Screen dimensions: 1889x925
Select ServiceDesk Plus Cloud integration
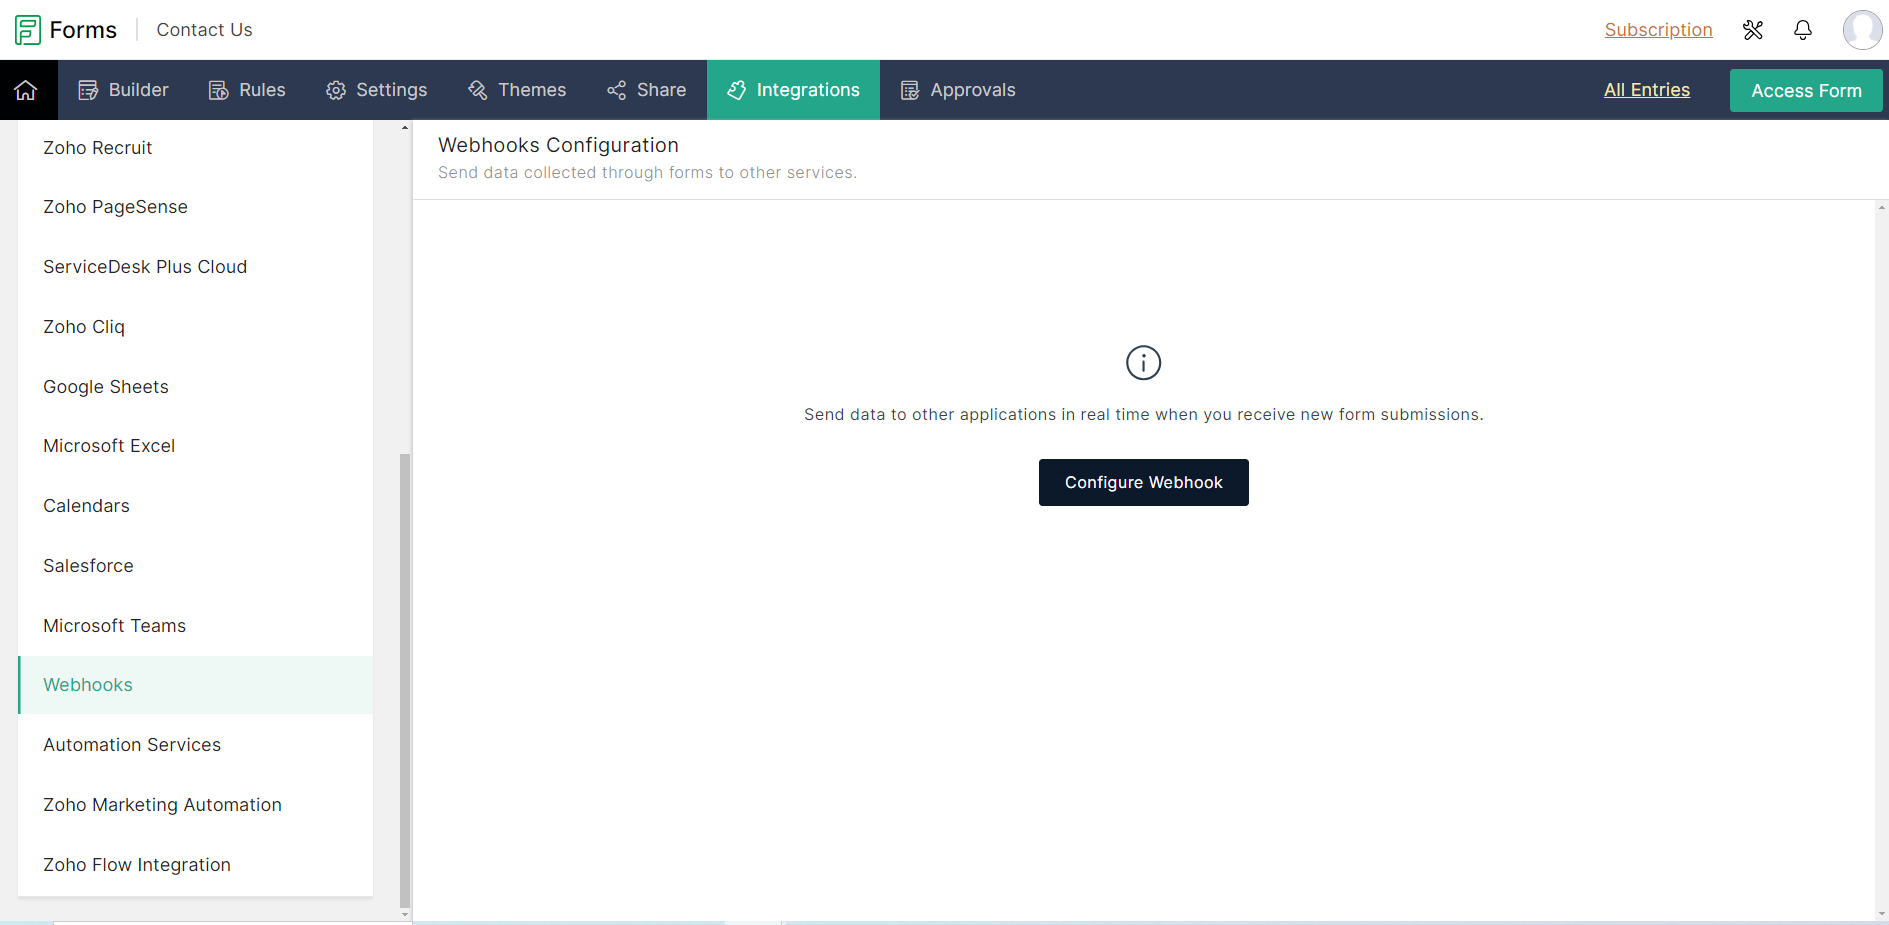(x=196, y=267)
